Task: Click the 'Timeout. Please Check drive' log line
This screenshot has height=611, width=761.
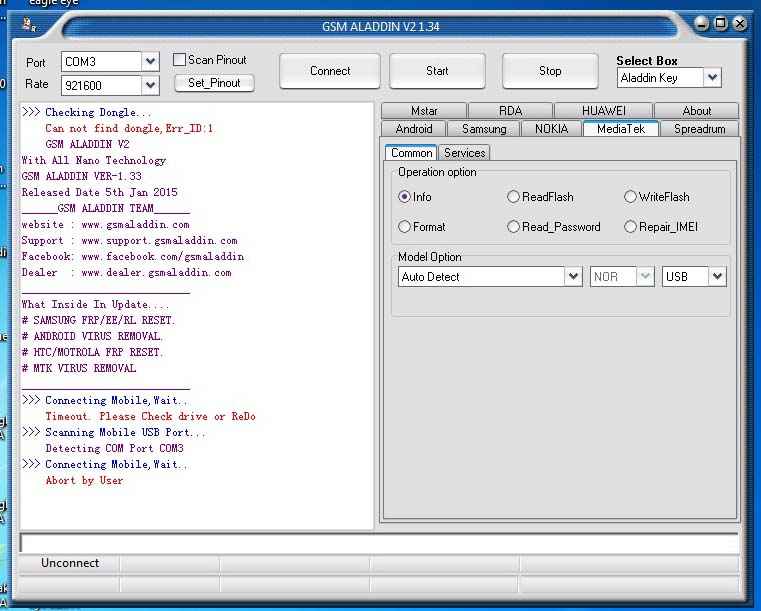Action: tap(150, 416)
